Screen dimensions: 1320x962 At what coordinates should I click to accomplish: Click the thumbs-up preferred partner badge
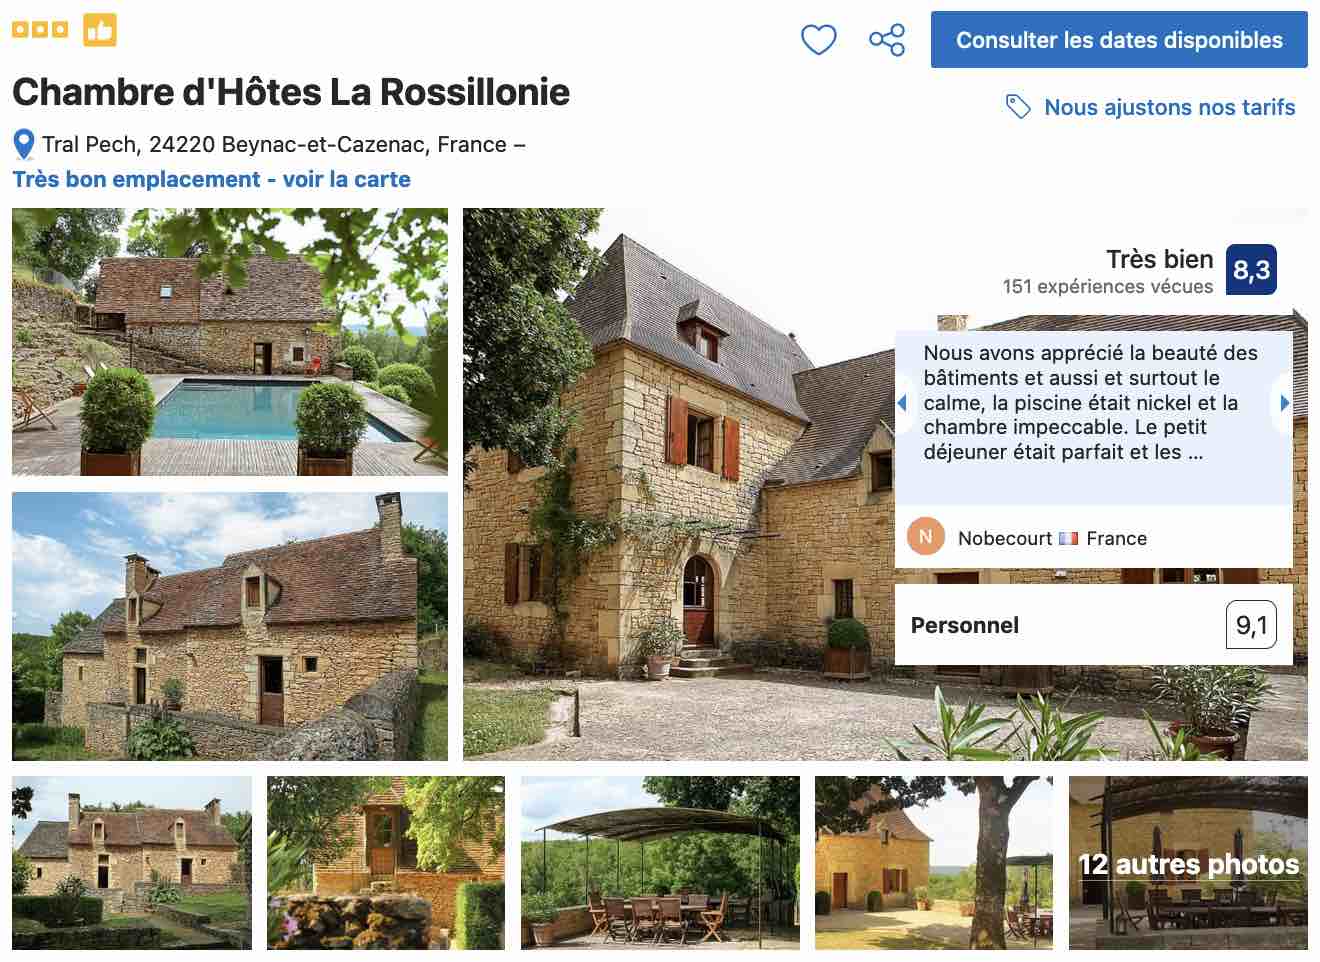tap(99, 30)
